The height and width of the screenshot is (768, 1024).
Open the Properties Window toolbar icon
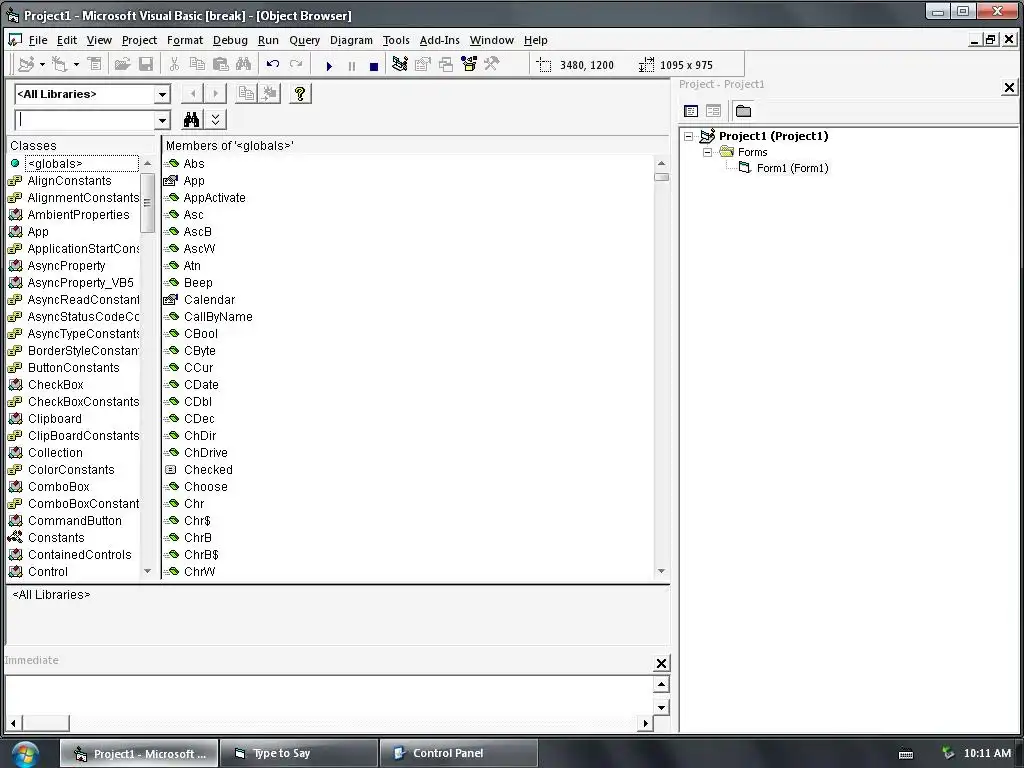[x=423, y=64]
